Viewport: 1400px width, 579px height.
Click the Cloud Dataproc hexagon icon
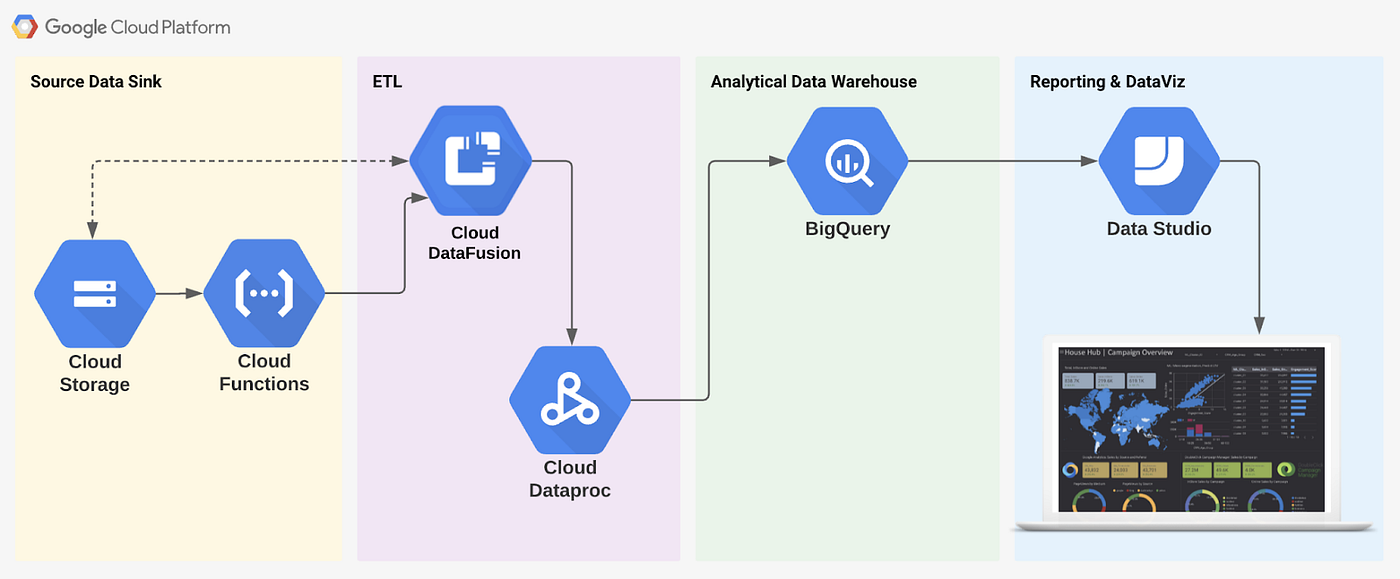pos(570,400)
